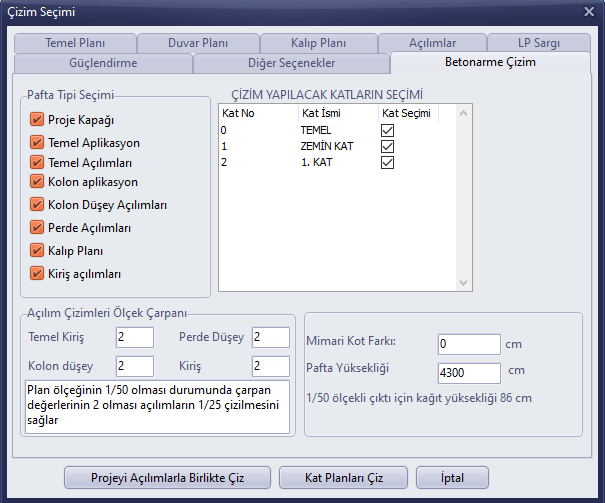Toggle the Kalıp Planı sheet checkbox
Image resolution: width=605 pixels, height=503 pixels.
click(x=37, y=251)
